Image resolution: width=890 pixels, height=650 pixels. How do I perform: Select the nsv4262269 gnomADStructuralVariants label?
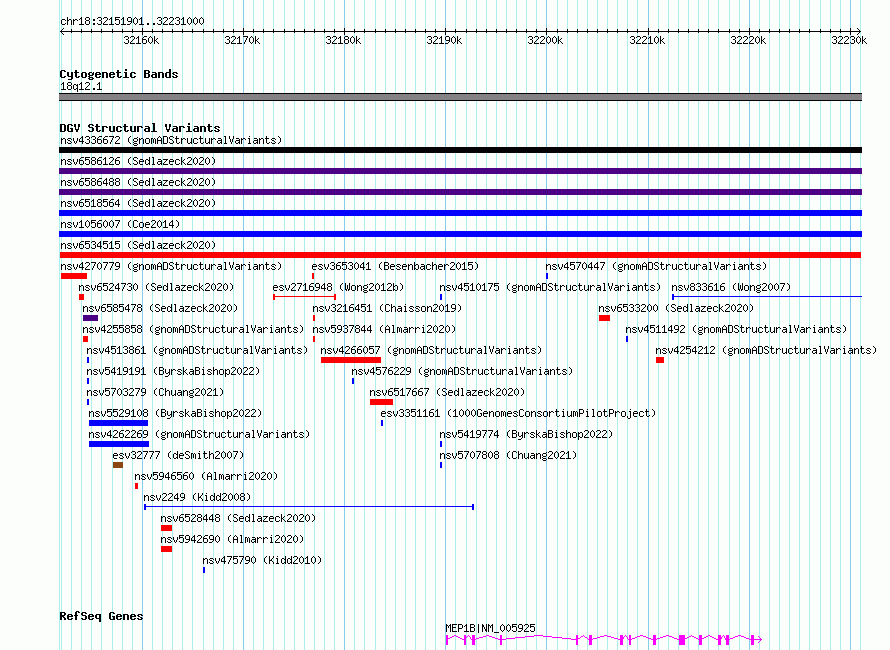199,434
